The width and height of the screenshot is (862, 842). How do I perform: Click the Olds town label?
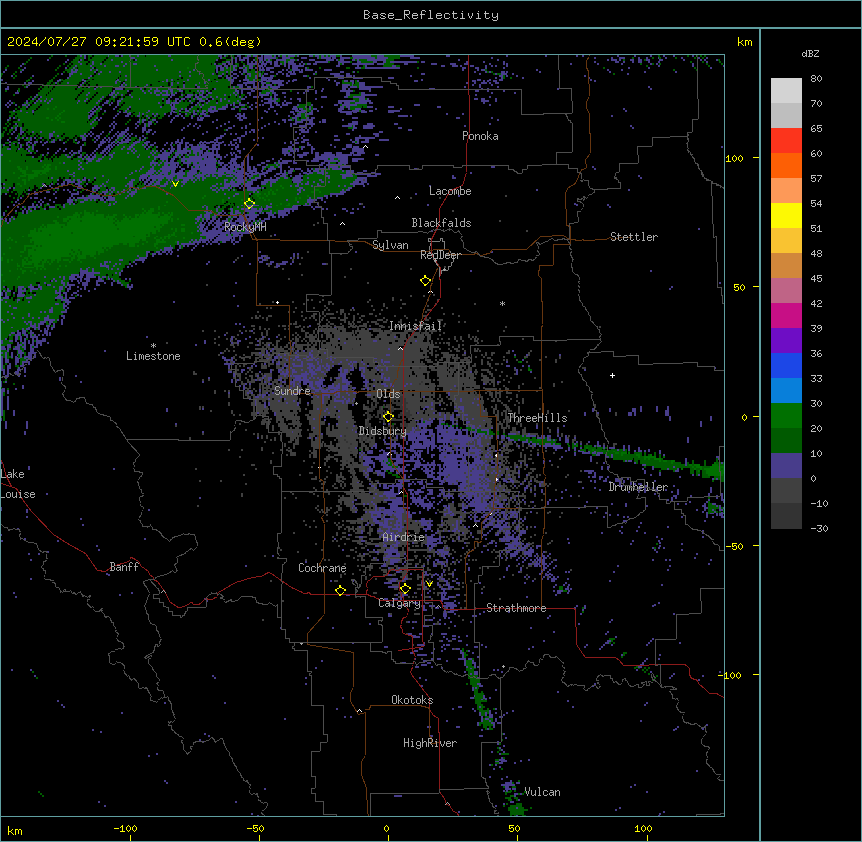pyautogui.click(x=388, y=394)
